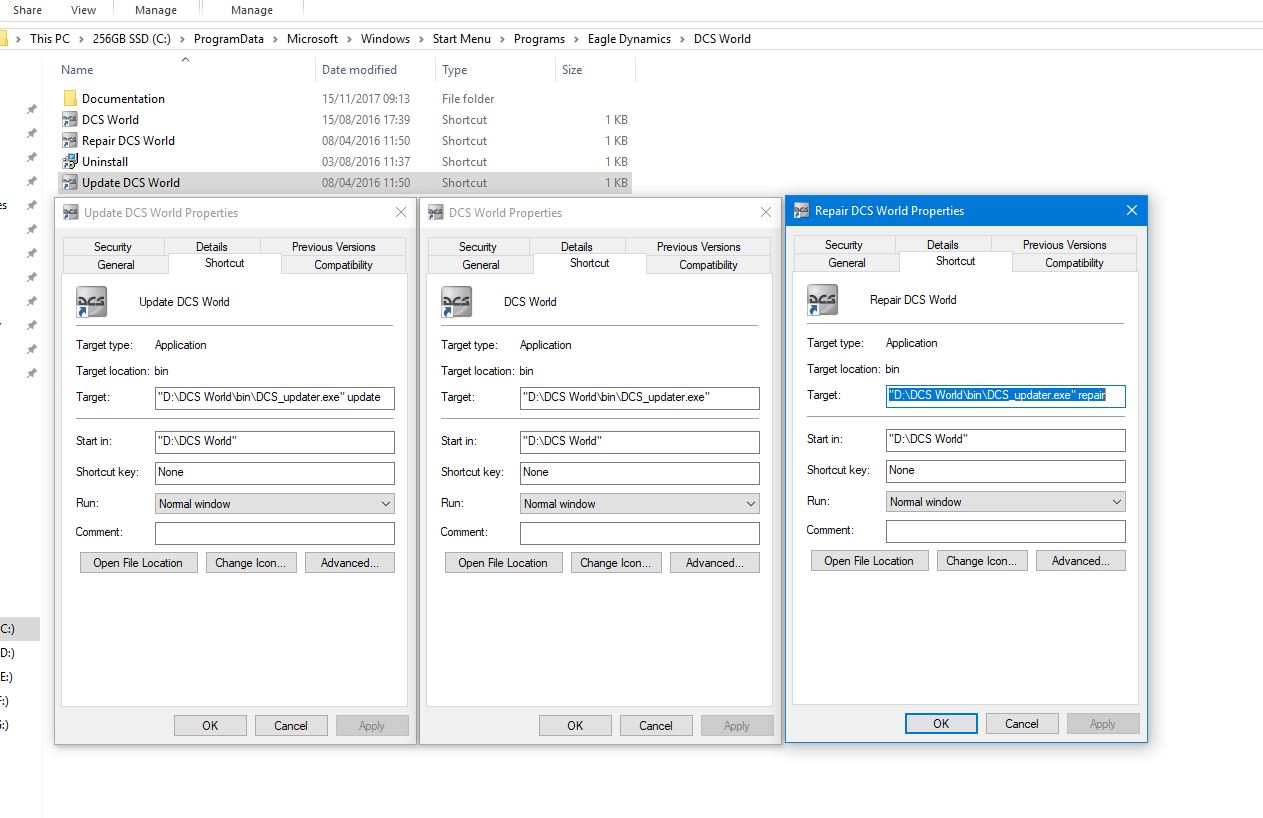Expand the breadcrumb chevron after Eagle Dynamics
This screenshot has width=1263, height=818.
click(x=683, y=39)
